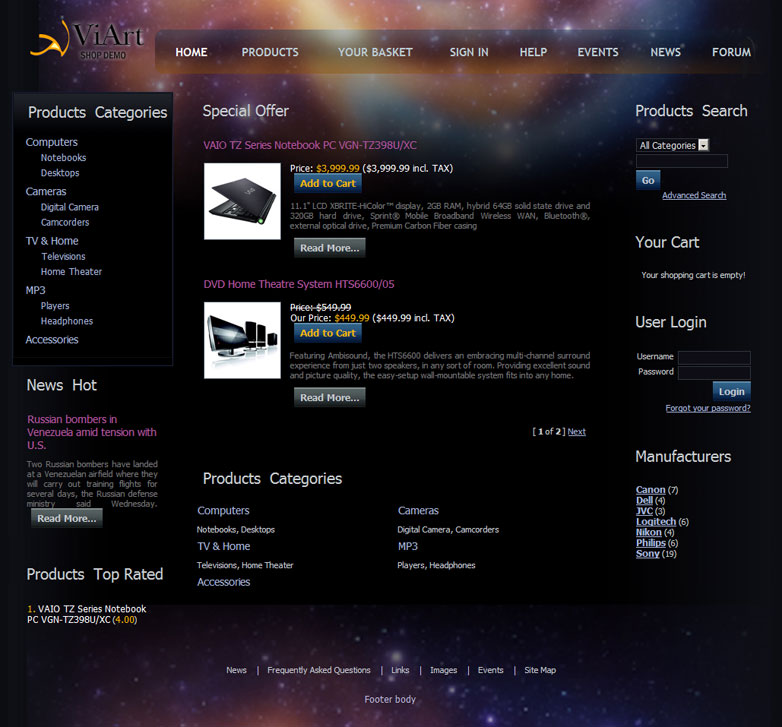Screen dimensions: 782x727
Task: Click the ViArt Shop Demo logo
Action: click(88, 40)
